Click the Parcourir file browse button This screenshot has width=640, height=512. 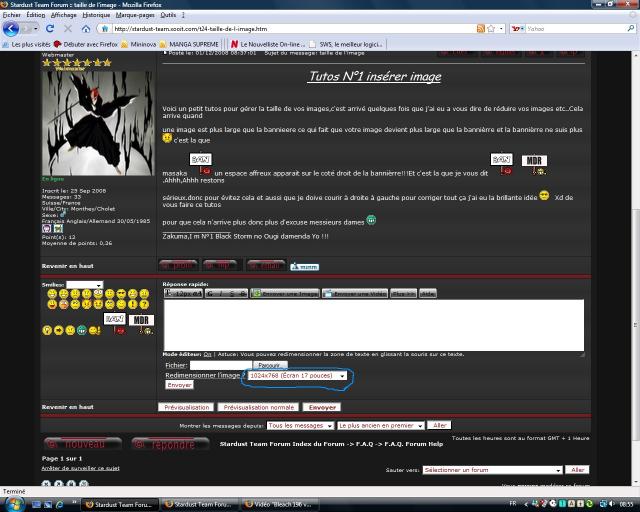(270, 365)
